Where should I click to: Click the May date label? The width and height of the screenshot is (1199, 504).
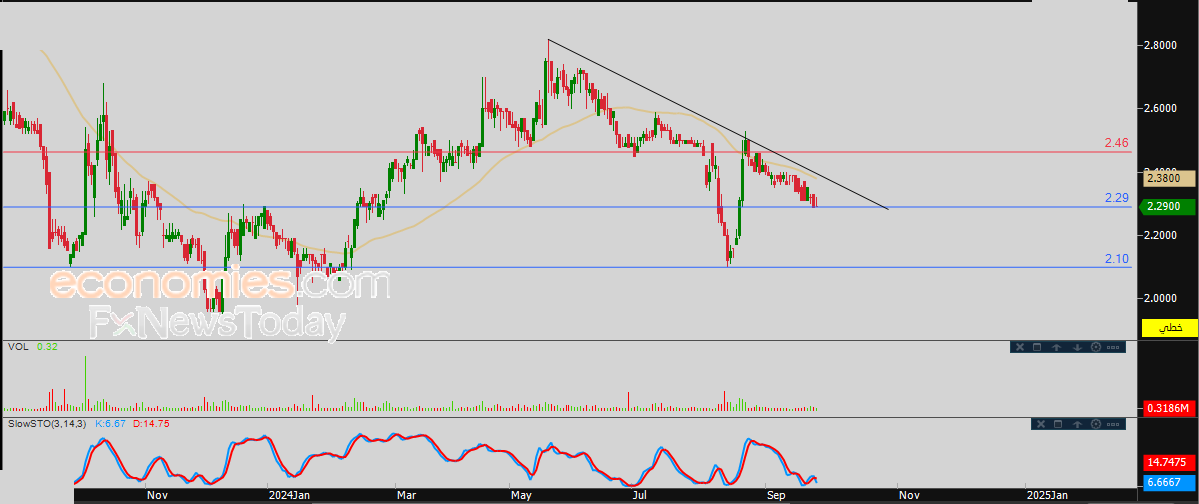(x=522, y=496)
